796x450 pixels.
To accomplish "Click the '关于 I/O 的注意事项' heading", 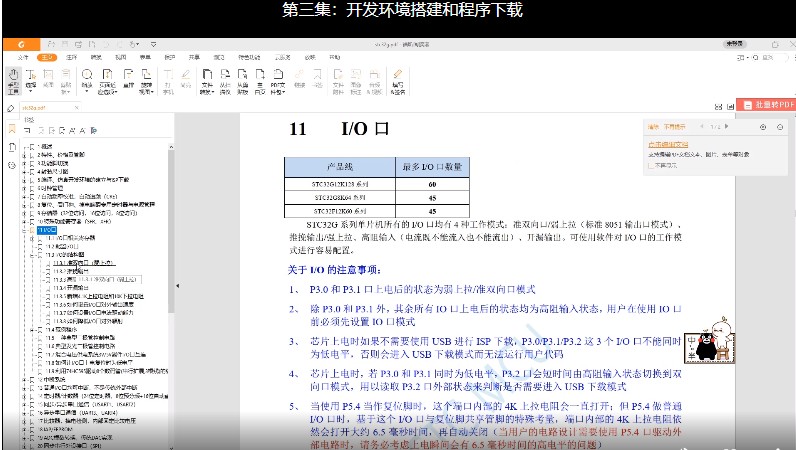I will (334, 270).
